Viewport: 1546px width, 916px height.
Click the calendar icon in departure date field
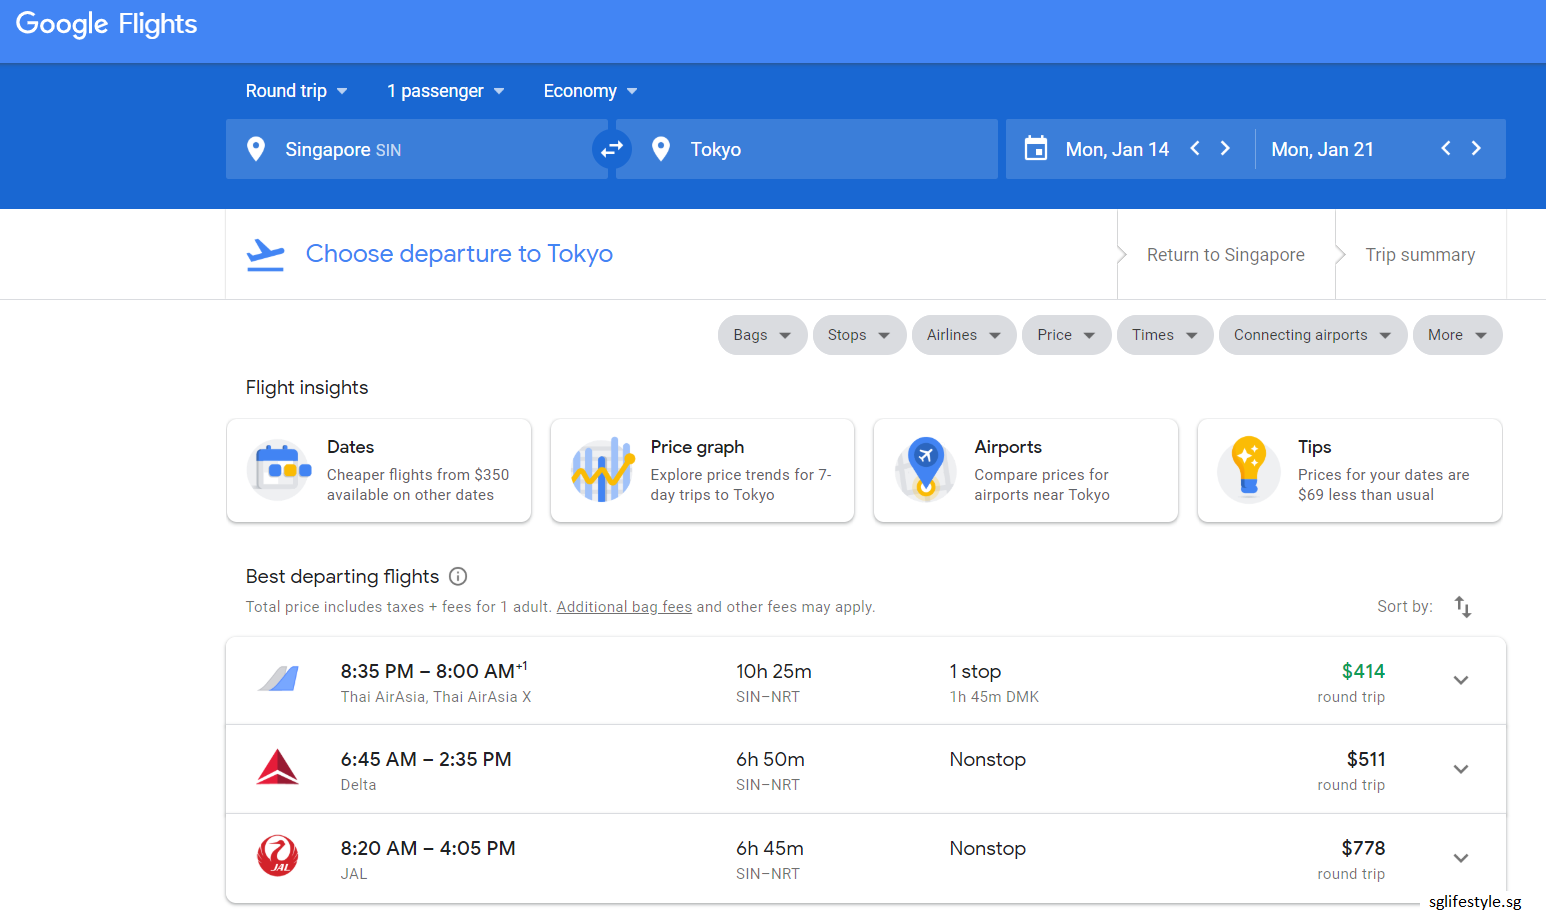(x=1036, y=149)
